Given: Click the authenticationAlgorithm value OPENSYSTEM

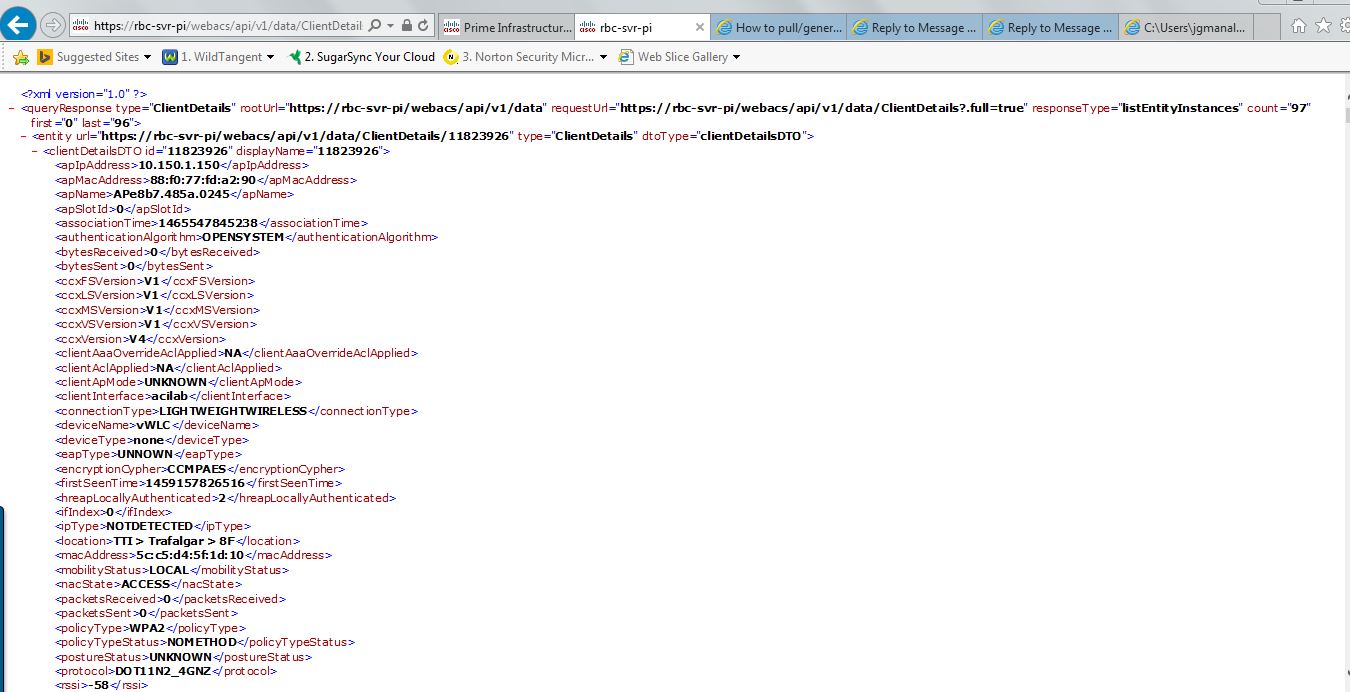Looking at the screenshot, I should (243, 237).
